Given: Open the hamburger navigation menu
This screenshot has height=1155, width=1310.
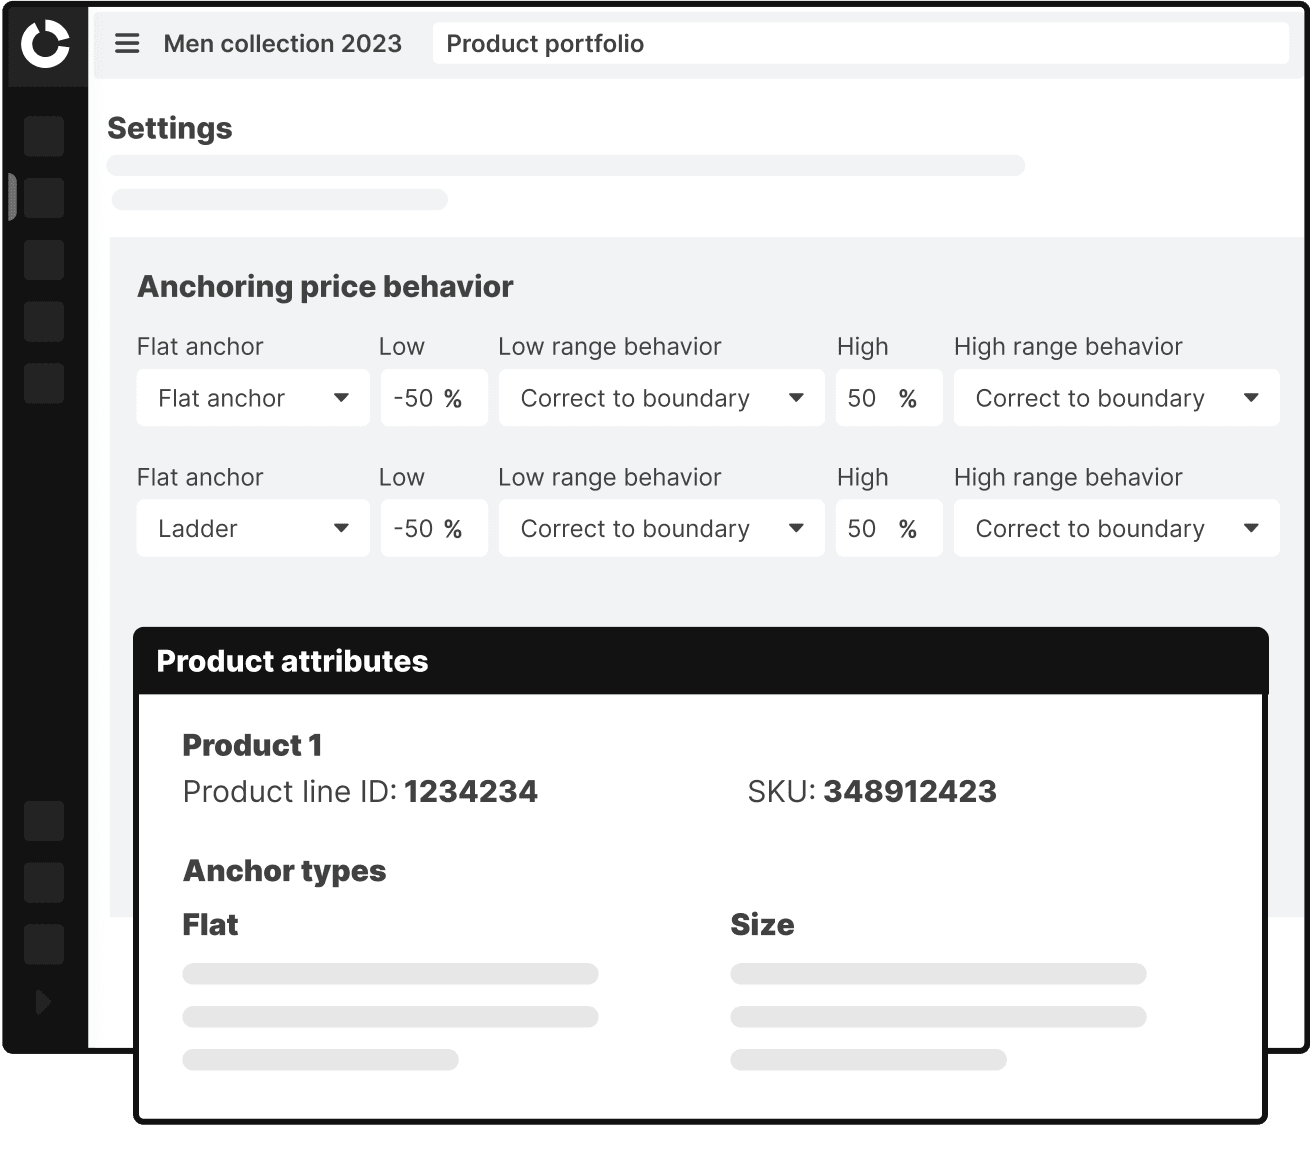Looking at the screenshot, I should [127, 43].
